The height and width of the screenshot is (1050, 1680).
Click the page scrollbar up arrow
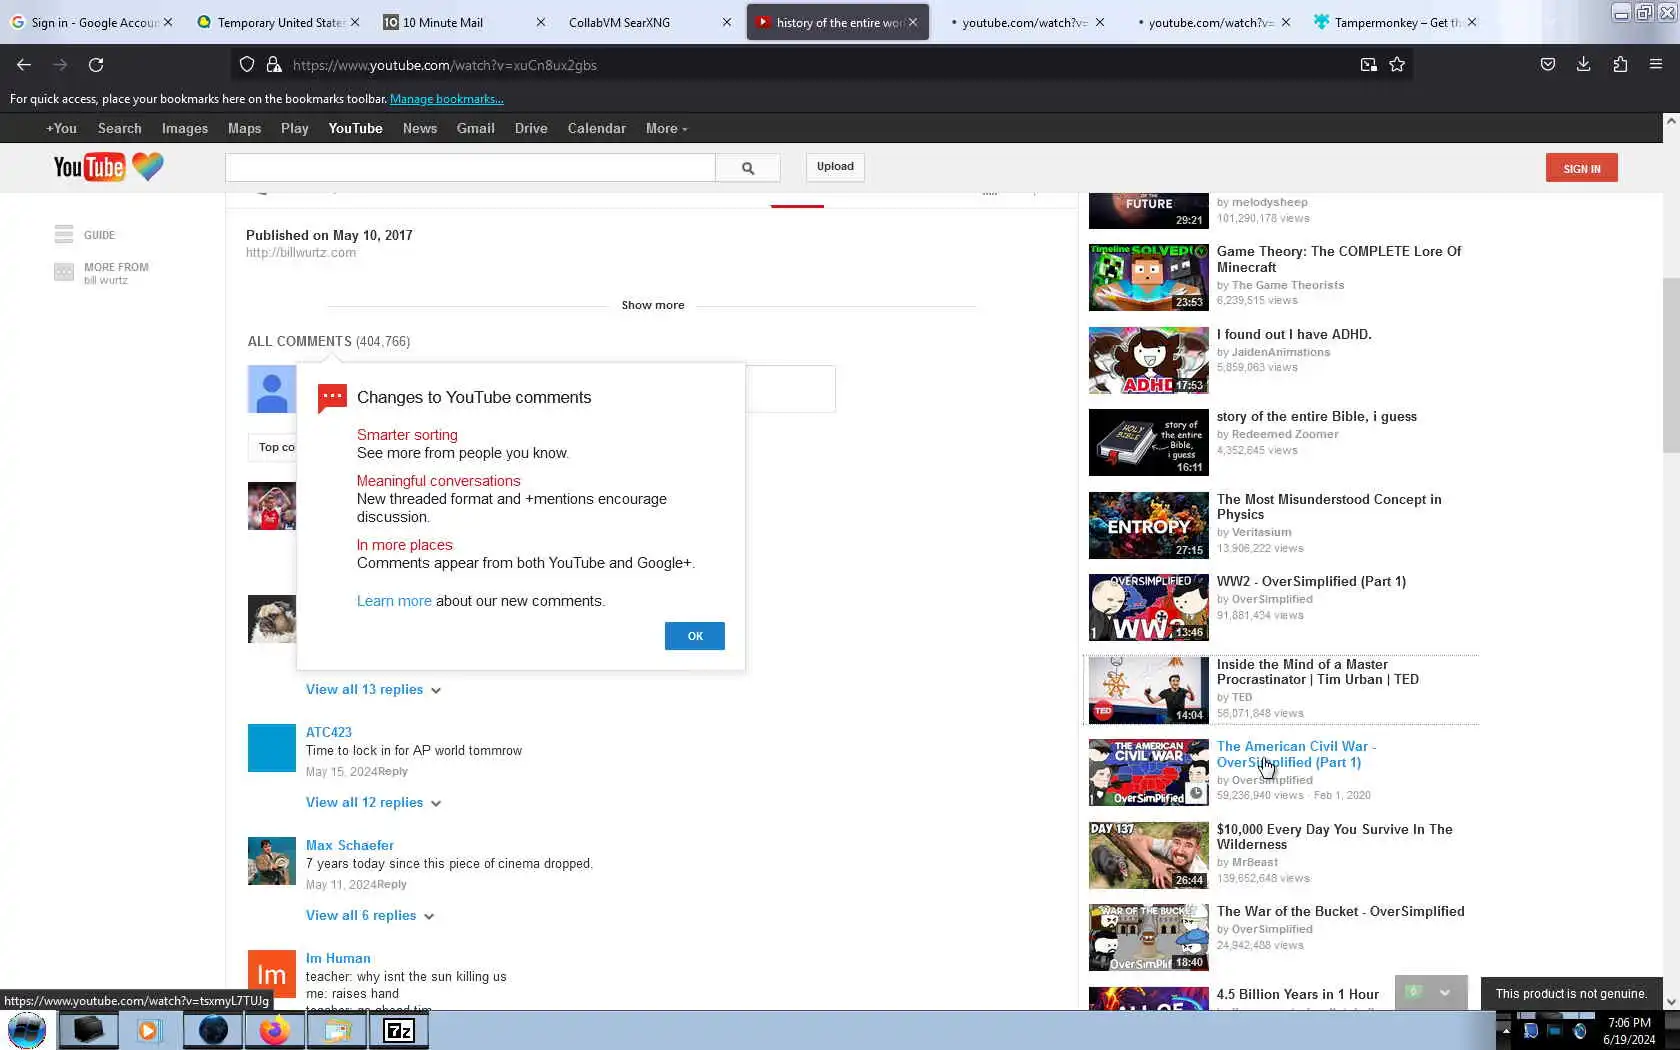point(1670,121)
